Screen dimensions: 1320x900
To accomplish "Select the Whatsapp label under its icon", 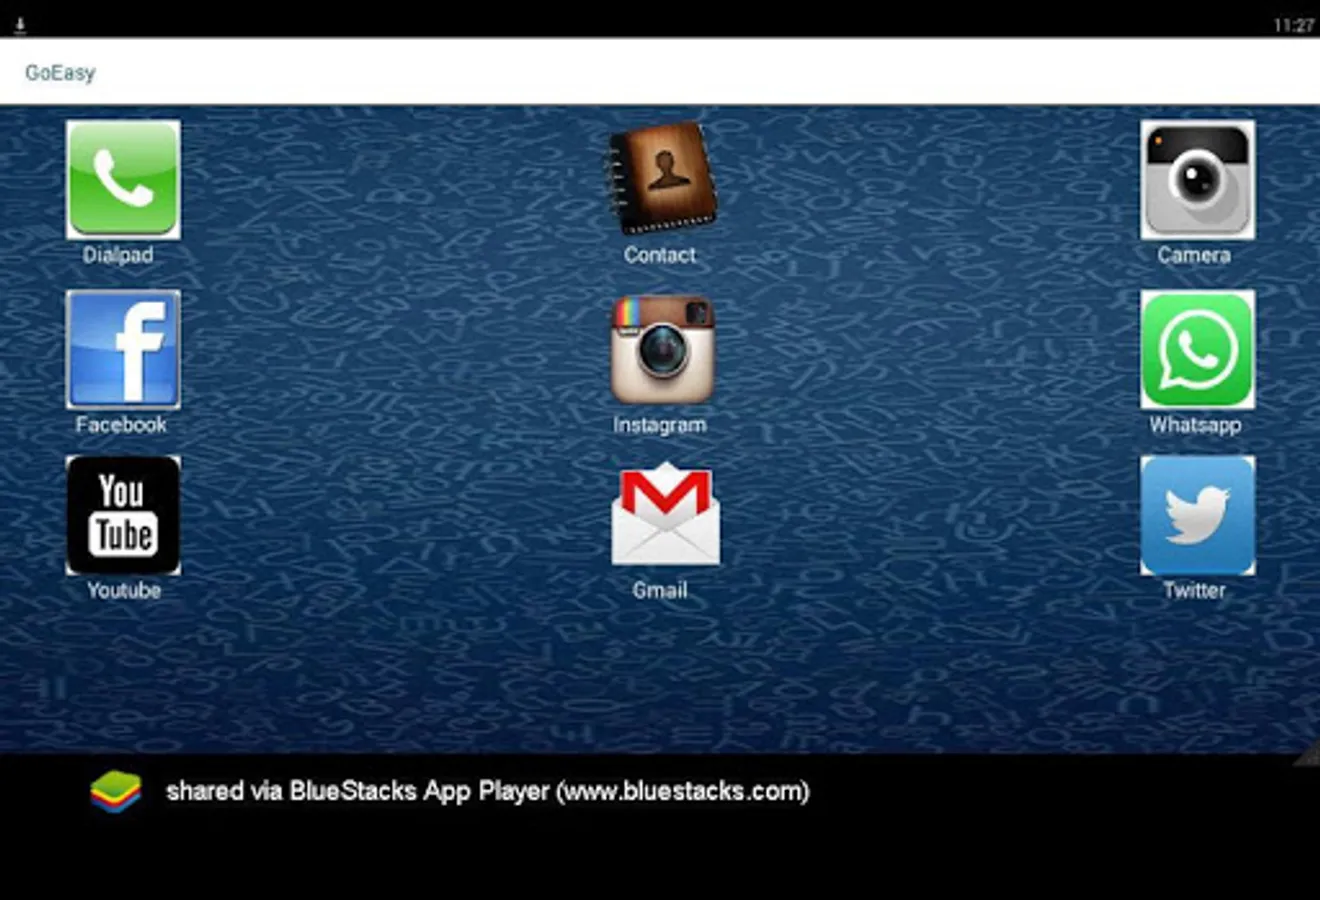I will pyautogui.click(x=1196, y=424).
